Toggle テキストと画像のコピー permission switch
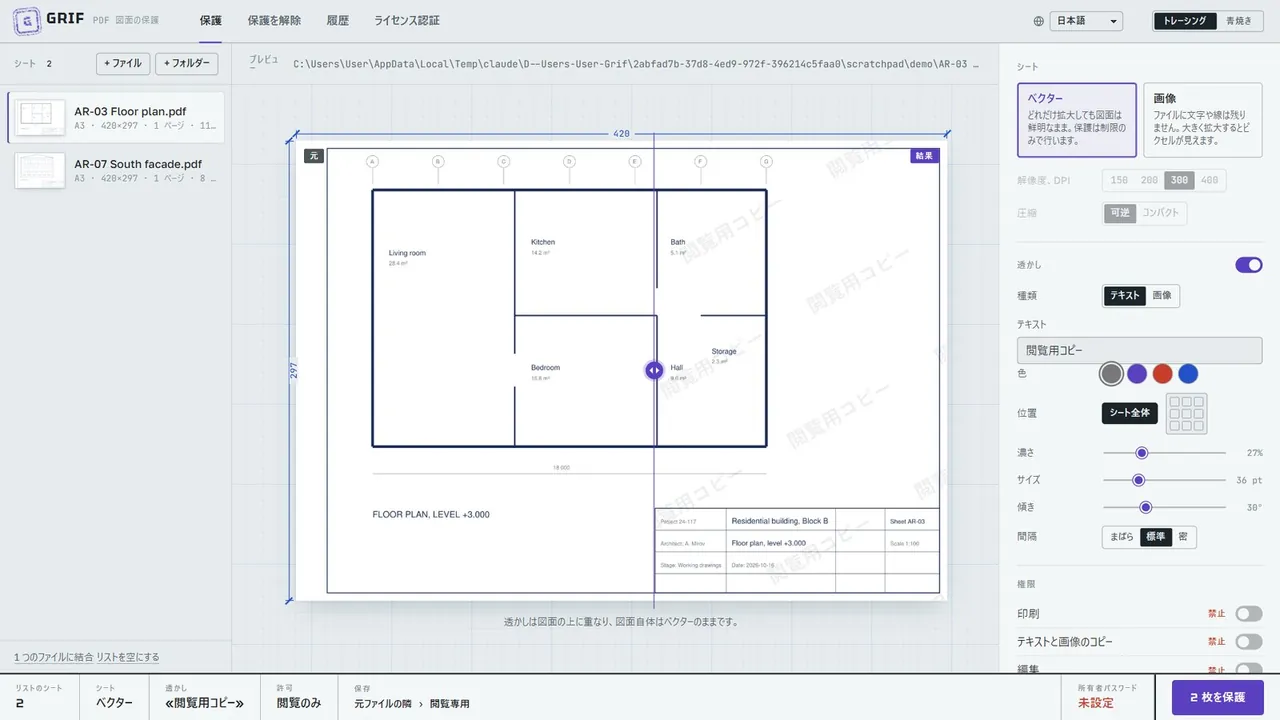This screenshot has width=1280, height=720. pos(1249,642)
